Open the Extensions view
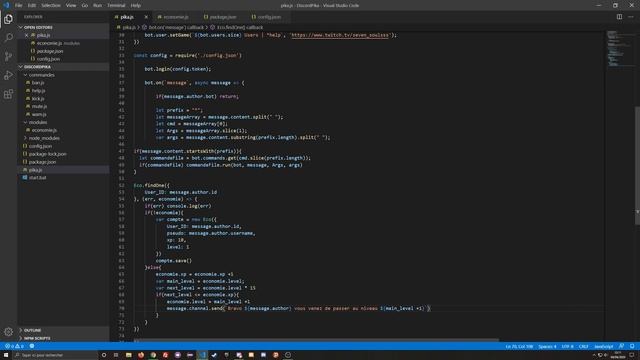Viewport: 640px width, 360px height. click(x=8, y=94)
